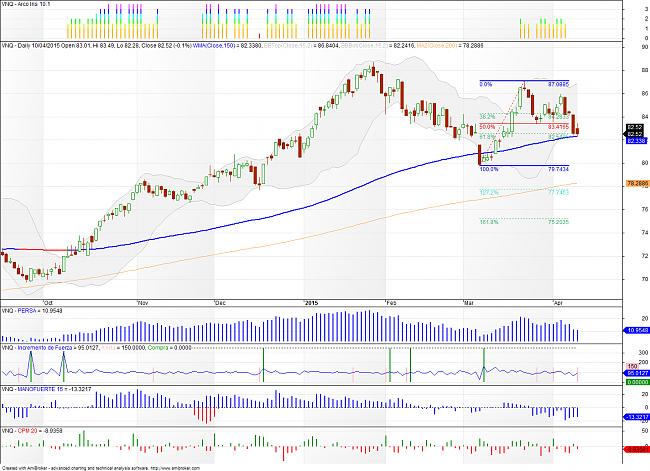Screen dimensions: 650x471
Task: Open the amibroker.com link in footer
Action: pos(174,468)
